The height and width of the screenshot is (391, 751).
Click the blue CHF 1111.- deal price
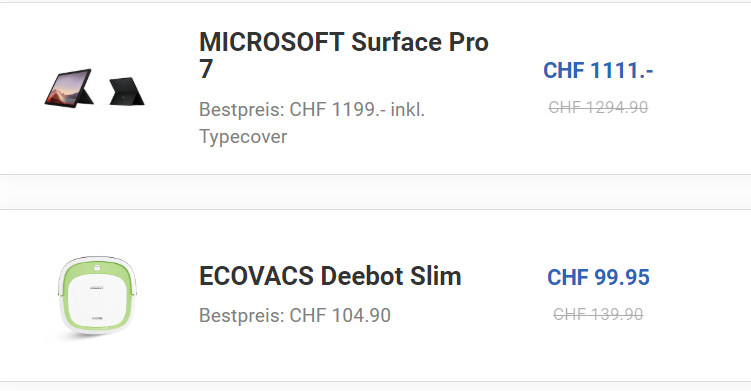(x=598, y=70)
